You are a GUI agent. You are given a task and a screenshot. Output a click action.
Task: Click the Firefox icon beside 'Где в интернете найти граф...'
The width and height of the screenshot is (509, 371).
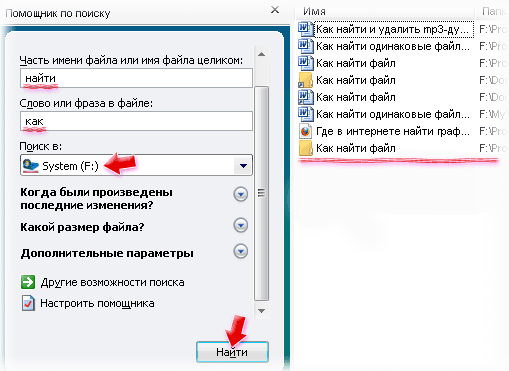click(x=305, y=131)
